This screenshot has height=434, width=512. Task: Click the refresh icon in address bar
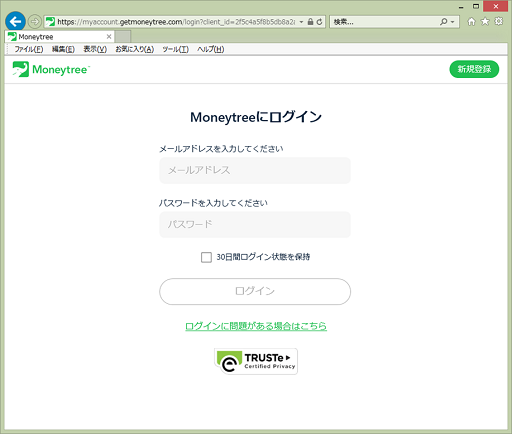click(319, 22)
